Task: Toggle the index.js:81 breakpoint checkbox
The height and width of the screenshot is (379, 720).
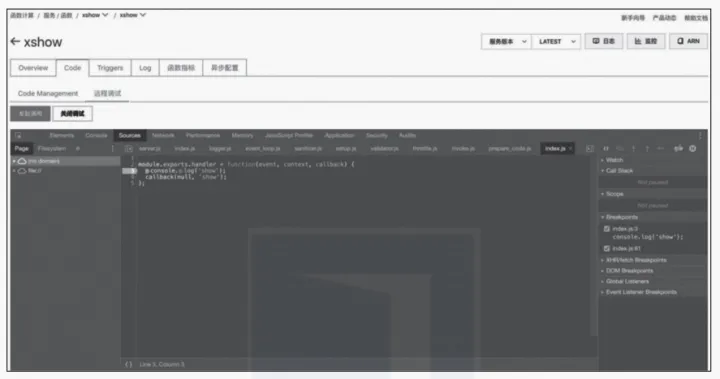Action: [607, 249]
